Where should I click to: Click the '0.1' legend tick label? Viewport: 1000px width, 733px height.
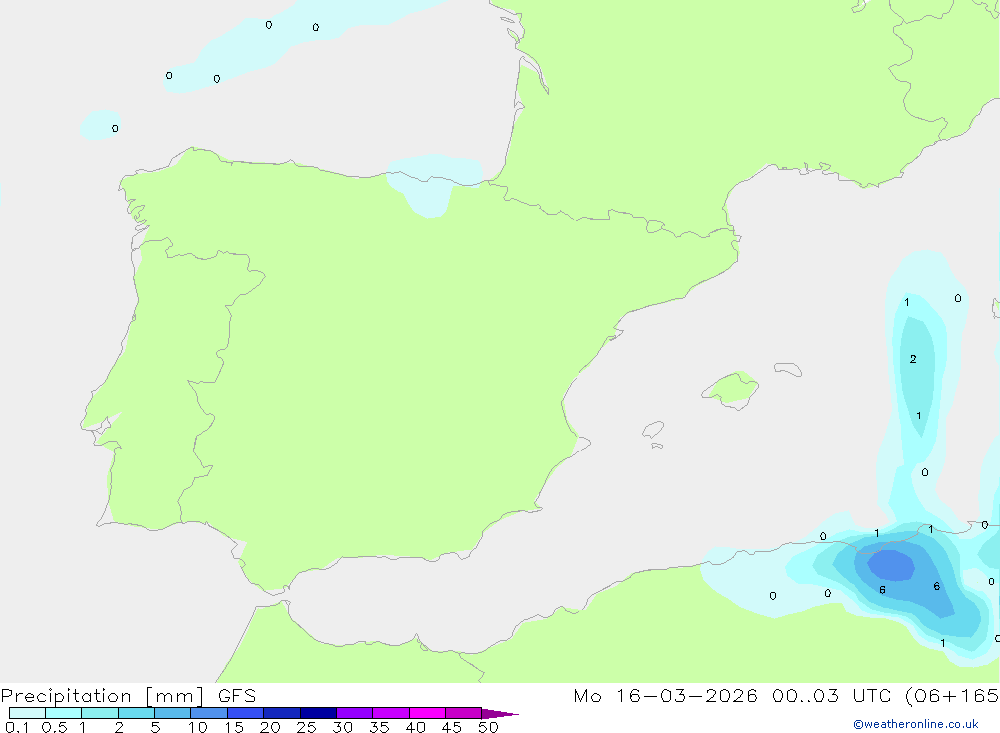tap(17, 727)
